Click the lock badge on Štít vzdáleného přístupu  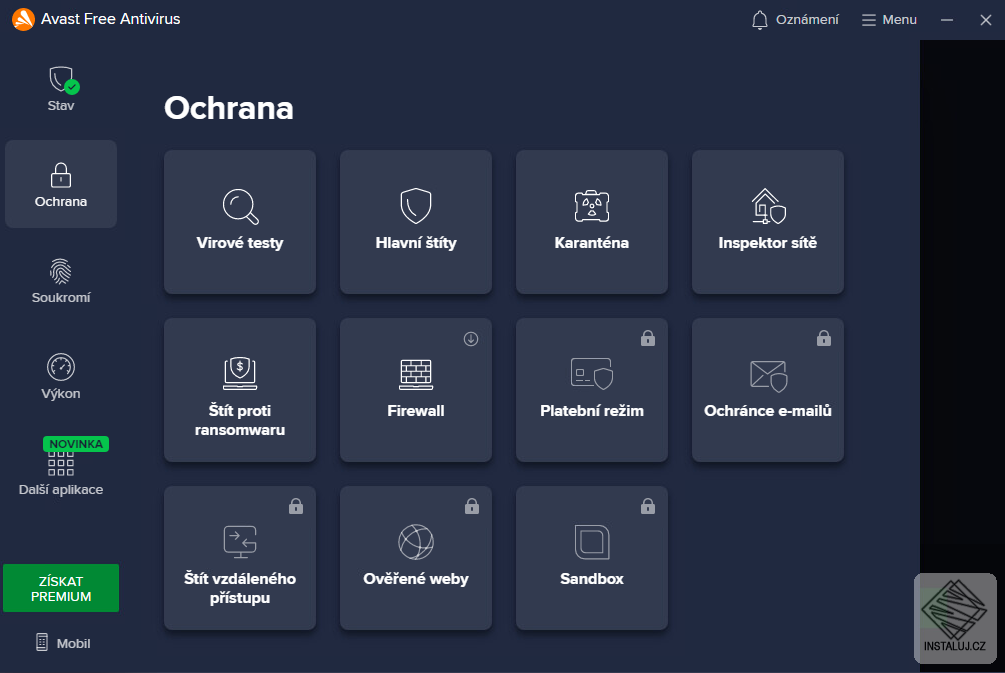[x=296, y=506]
